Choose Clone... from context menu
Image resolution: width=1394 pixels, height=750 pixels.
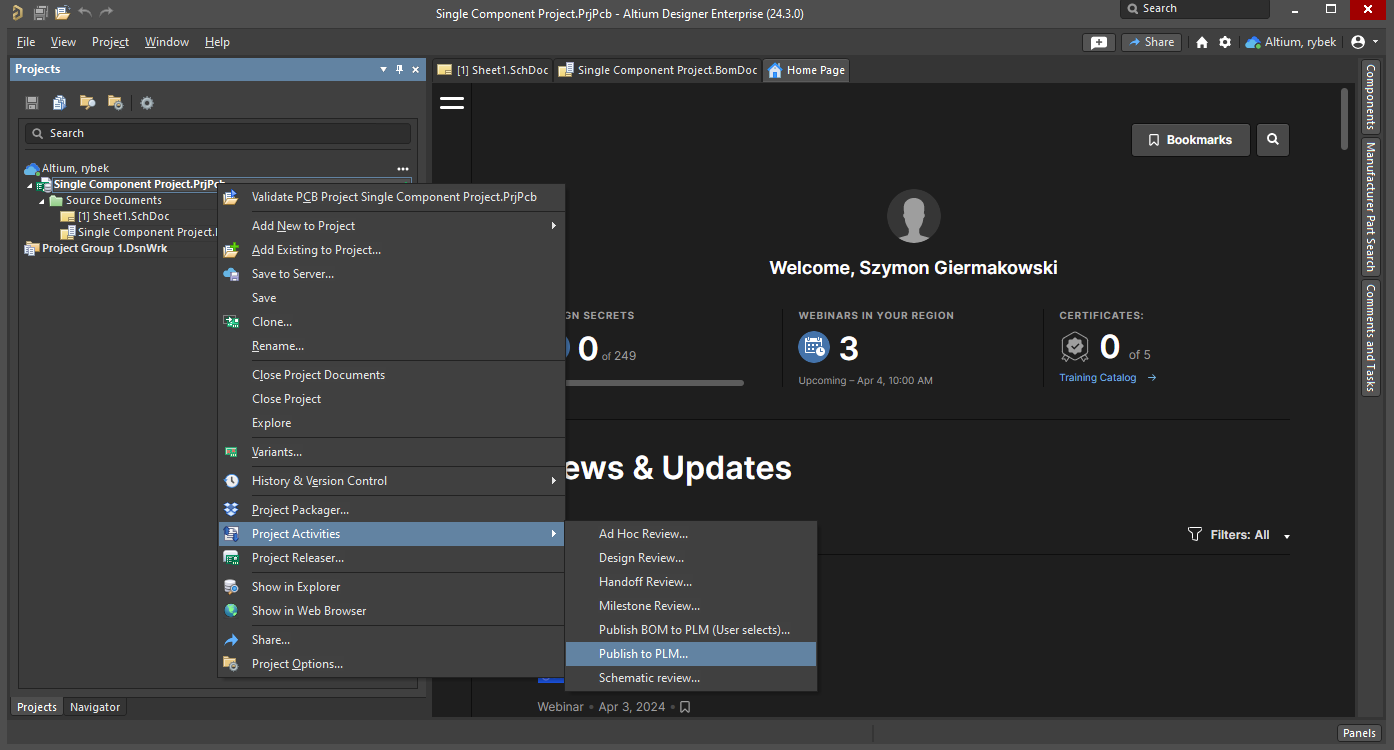coord(392,322)
